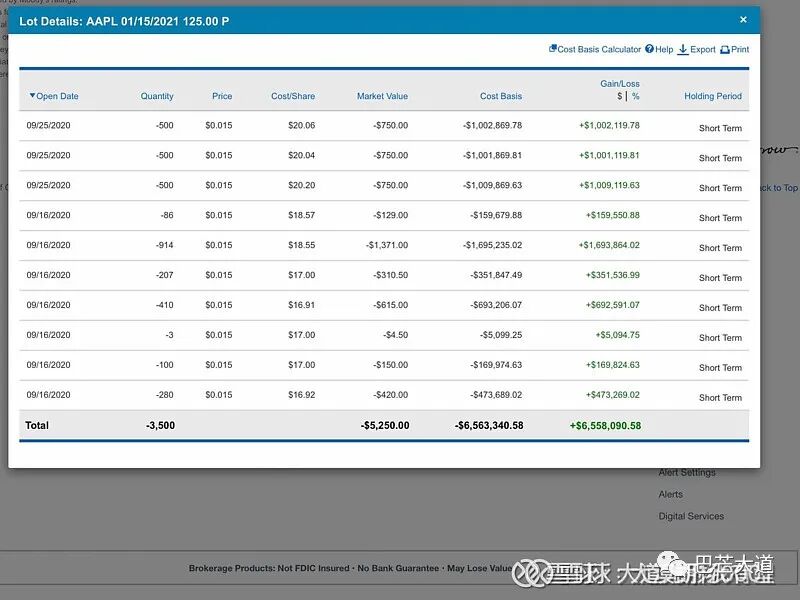
Task: Click the total gain +$6,558,090.58
Action: [x=605, y=426]
